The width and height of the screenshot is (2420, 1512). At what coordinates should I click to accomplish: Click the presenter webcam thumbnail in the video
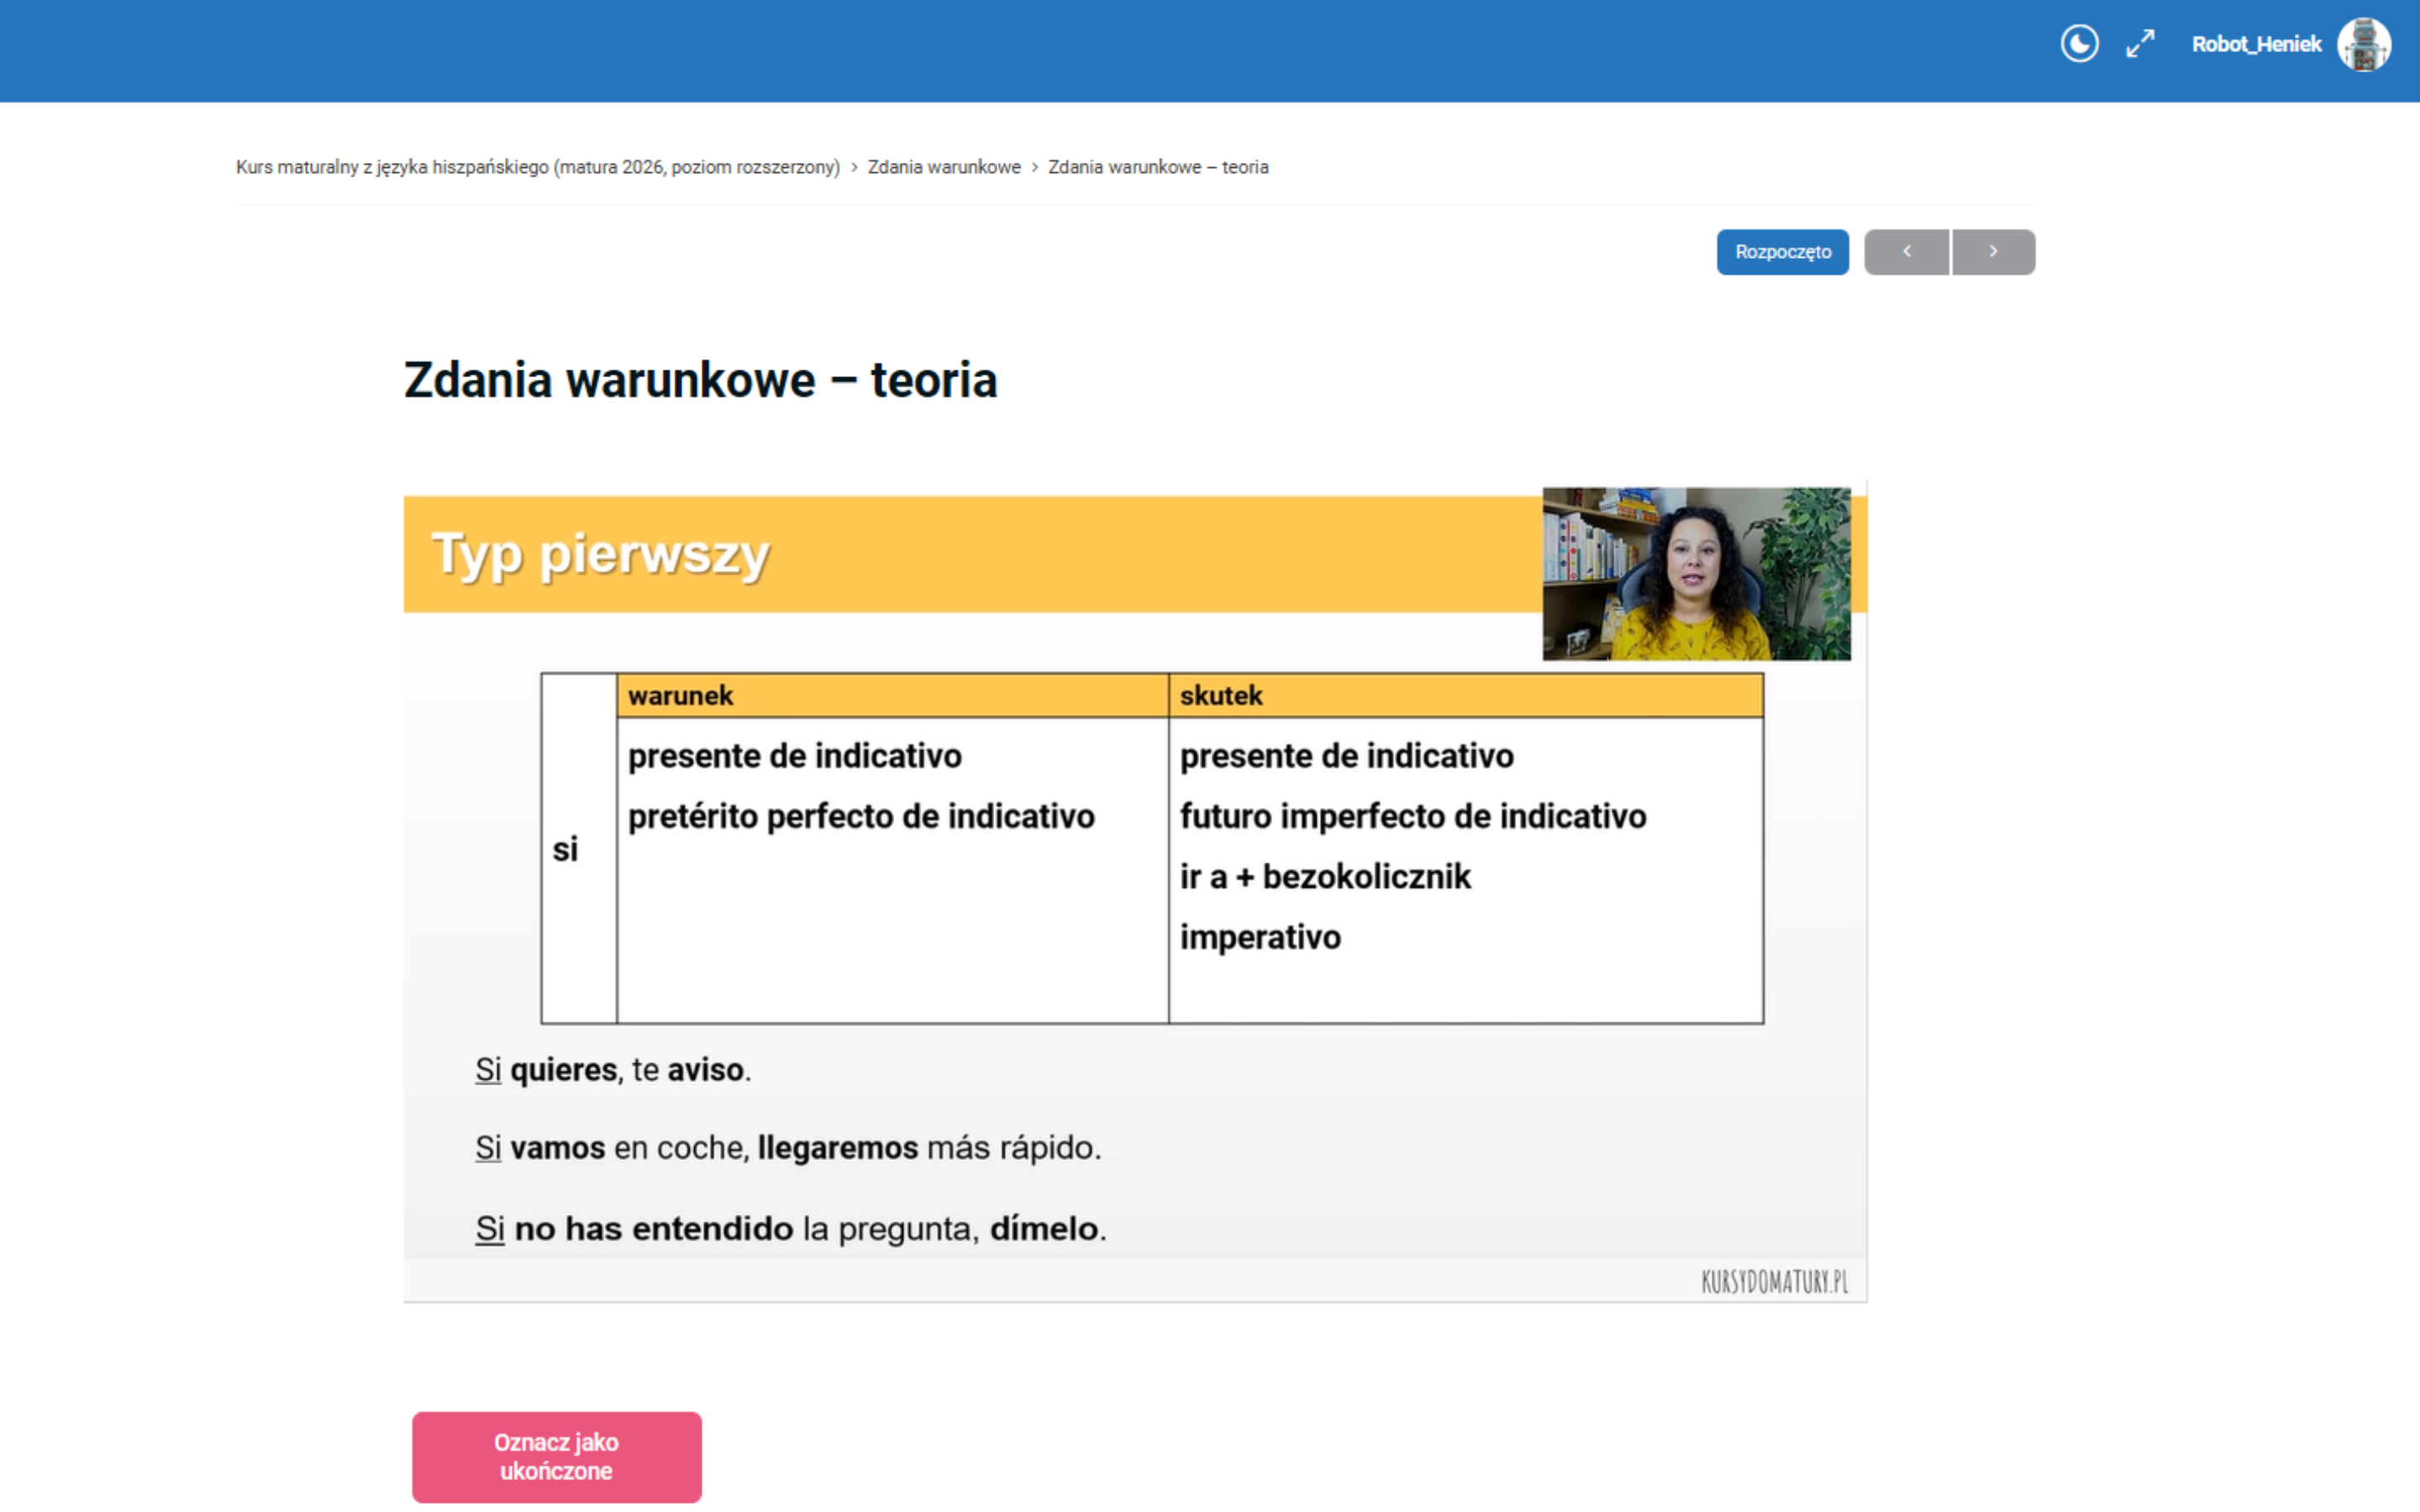(x=1696, y=573)
